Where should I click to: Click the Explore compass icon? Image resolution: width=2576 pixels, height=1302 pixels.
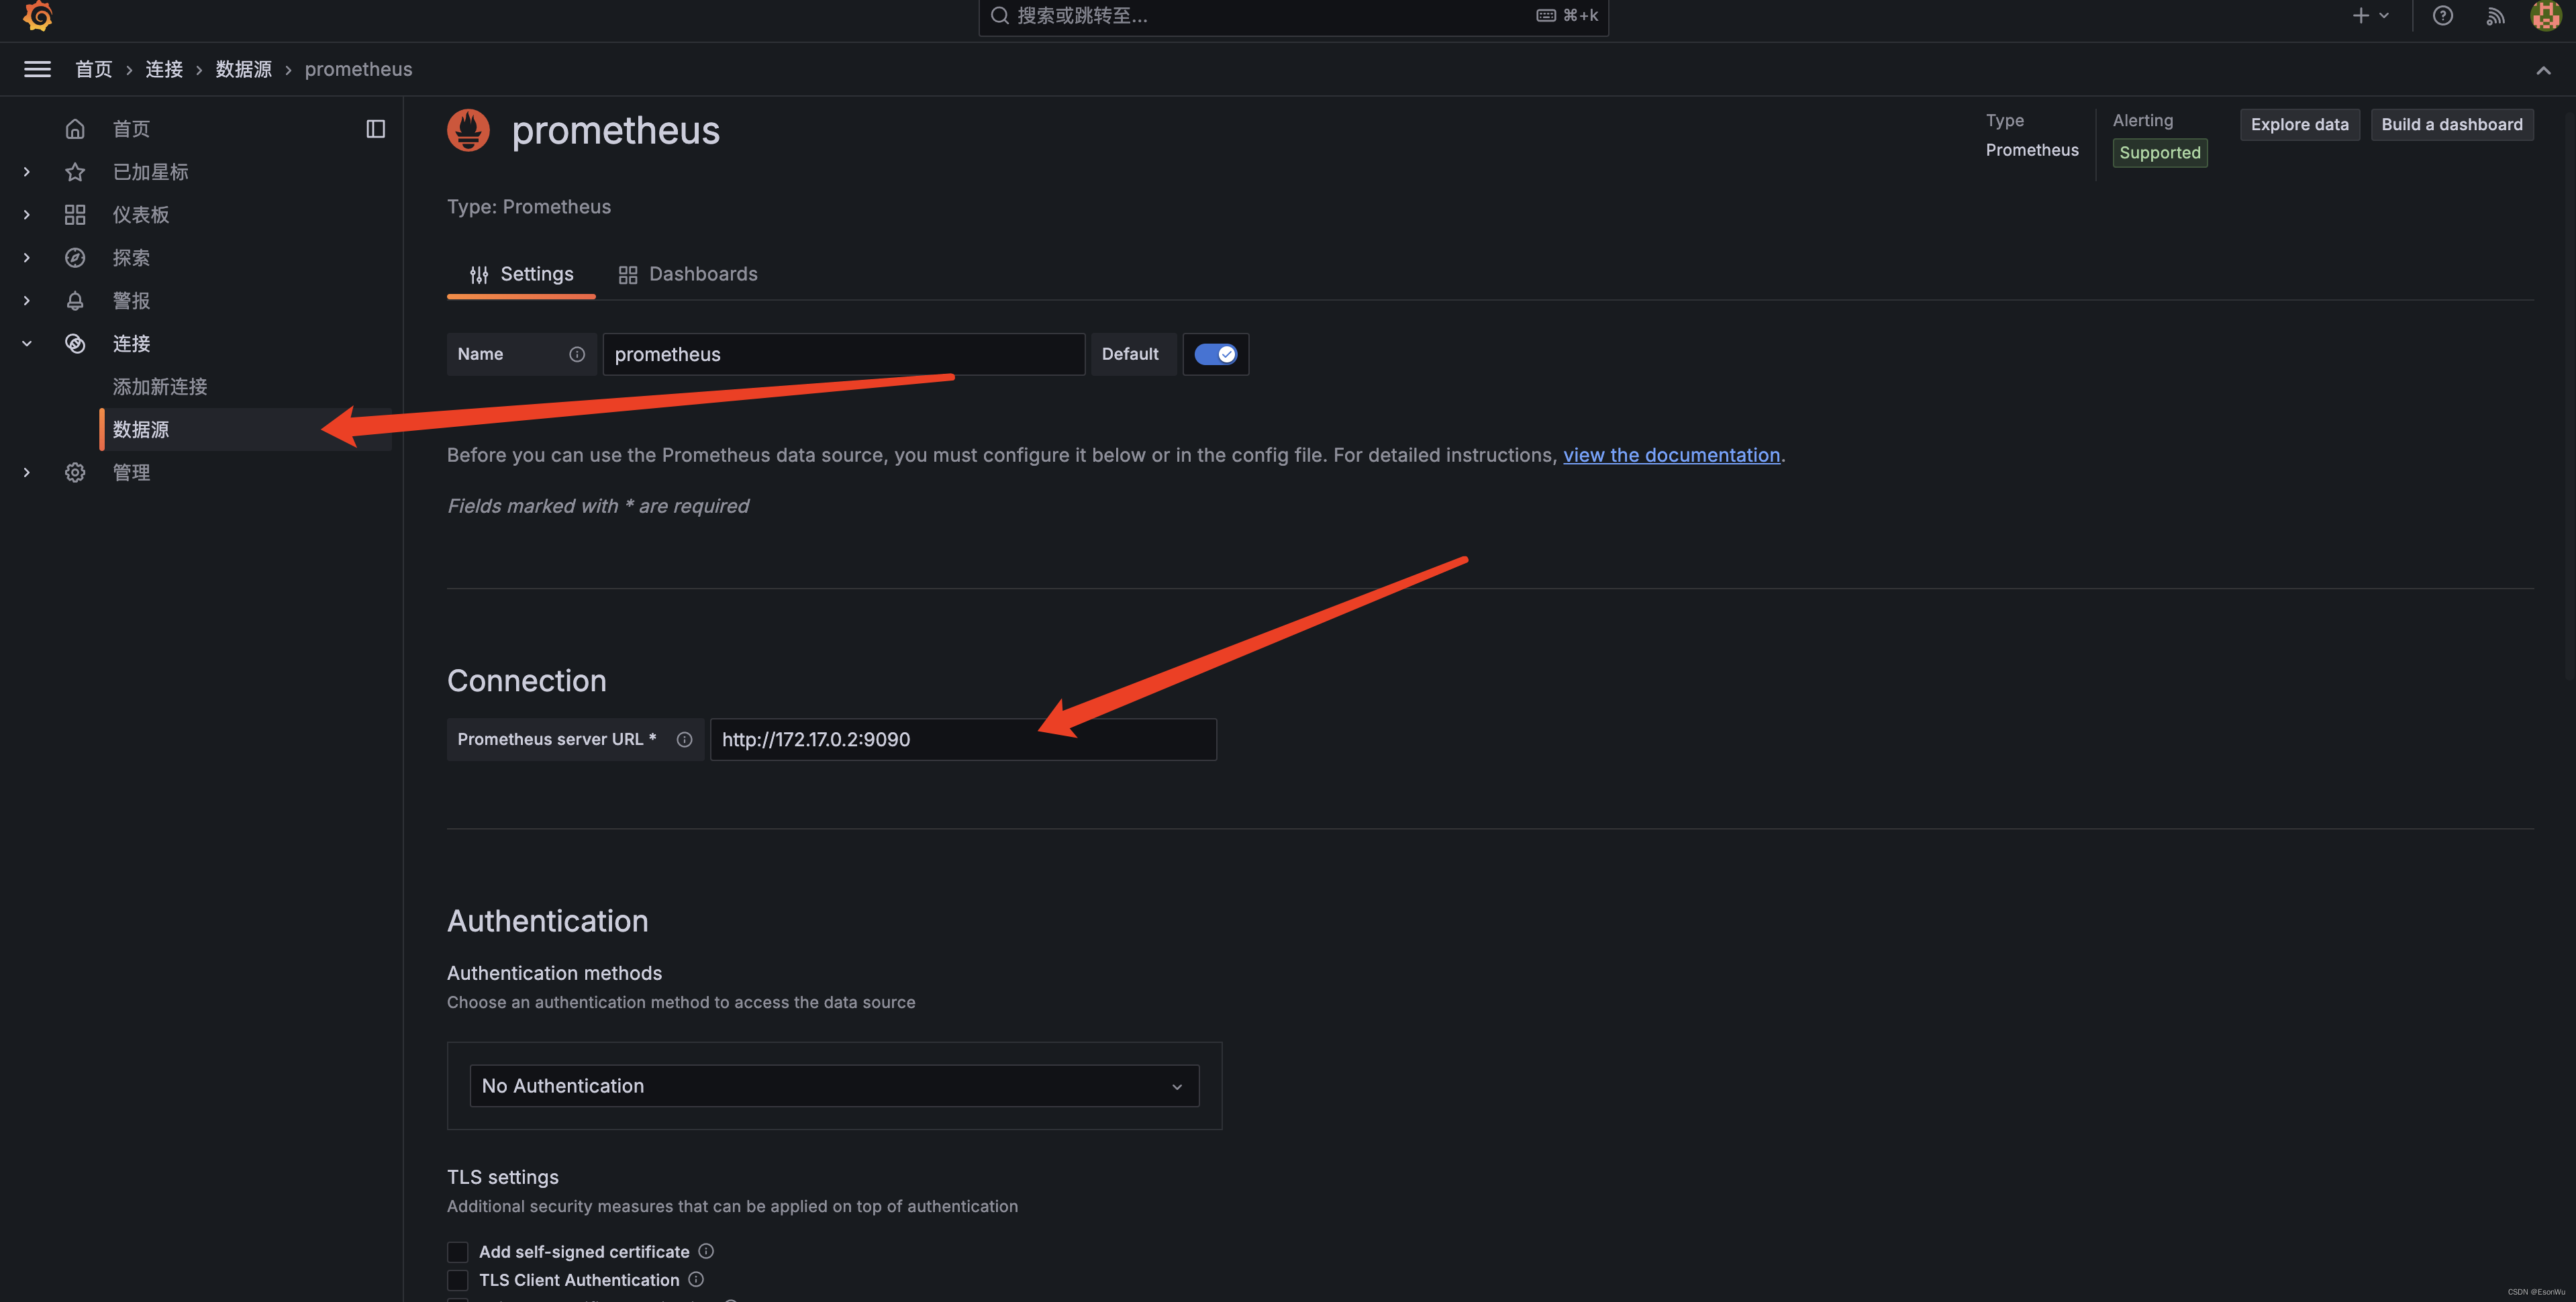75,258
